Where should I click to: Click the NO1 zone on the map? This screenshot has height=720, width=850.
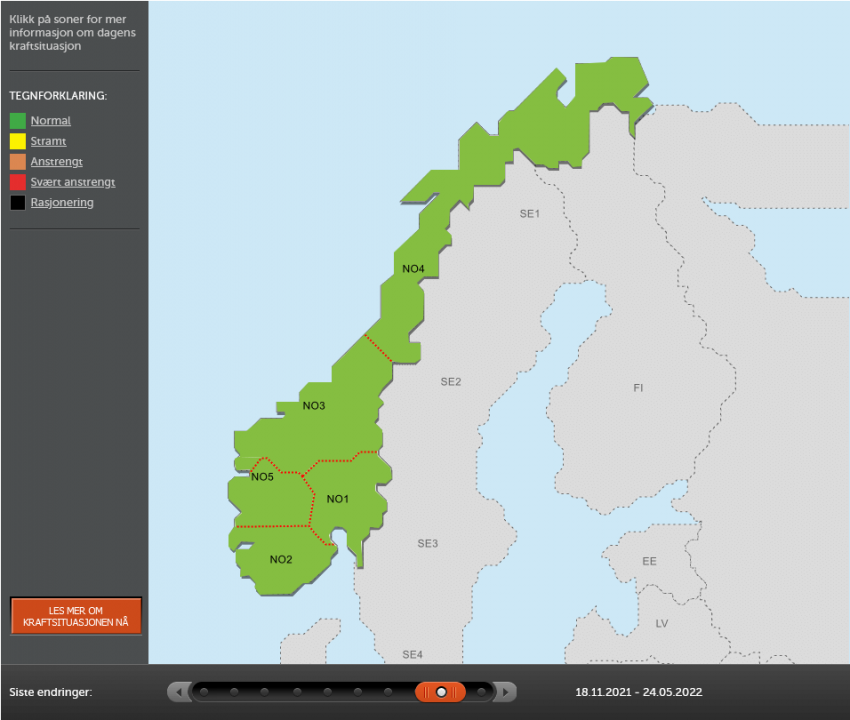click(337, 497)
